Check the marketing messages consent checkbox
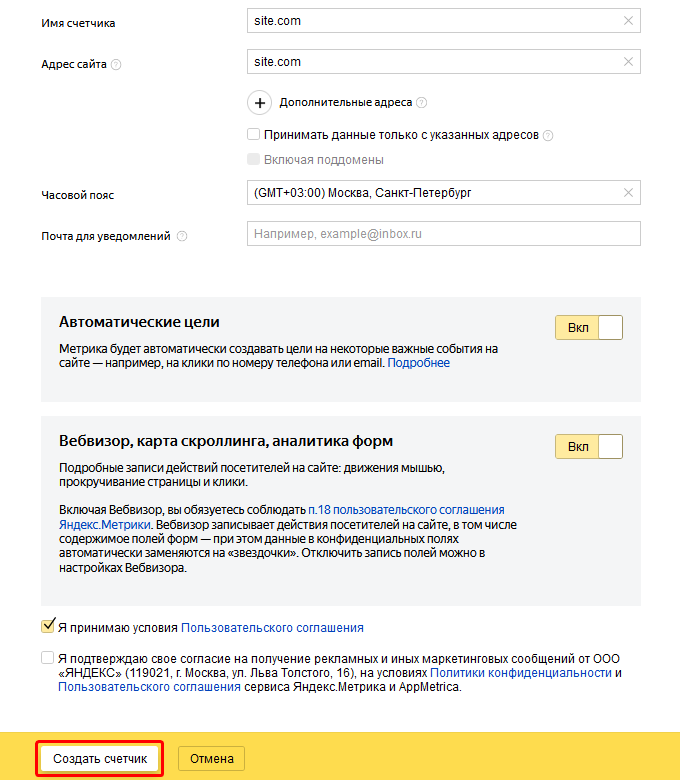680x780 pixels. [47, 658]
